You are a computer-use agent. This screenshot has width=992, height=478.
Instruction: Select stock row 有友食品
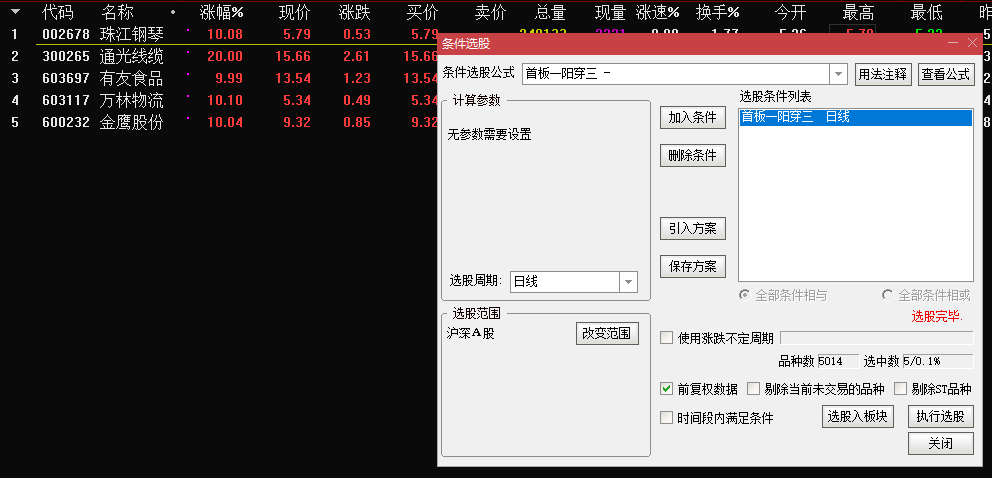132,78
